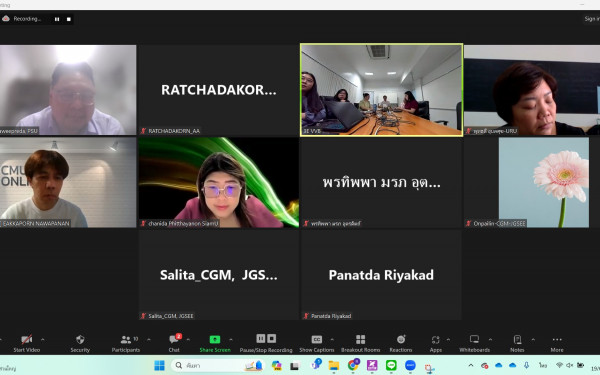The width and height of the screenshot is (600, 375).
Task: Switch the input language indicator
Action: pyautogui.click(x=543, y=365)
